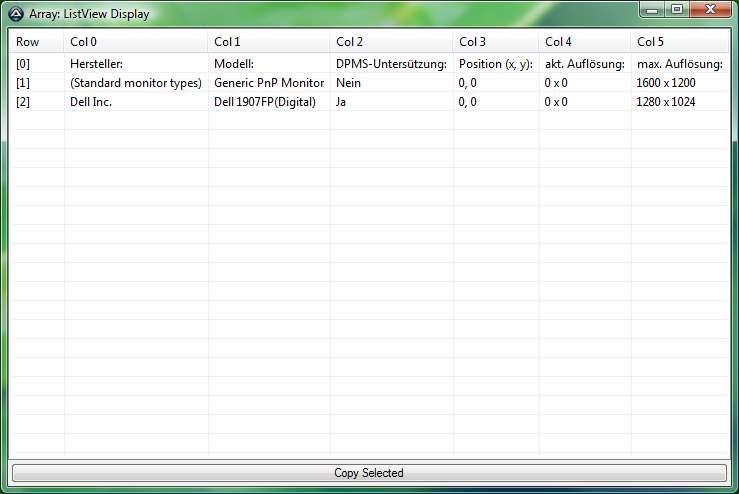Click the Generic PnP Monitor cell
The height and width of the screenshot is (494, 739).
[269, 83]
